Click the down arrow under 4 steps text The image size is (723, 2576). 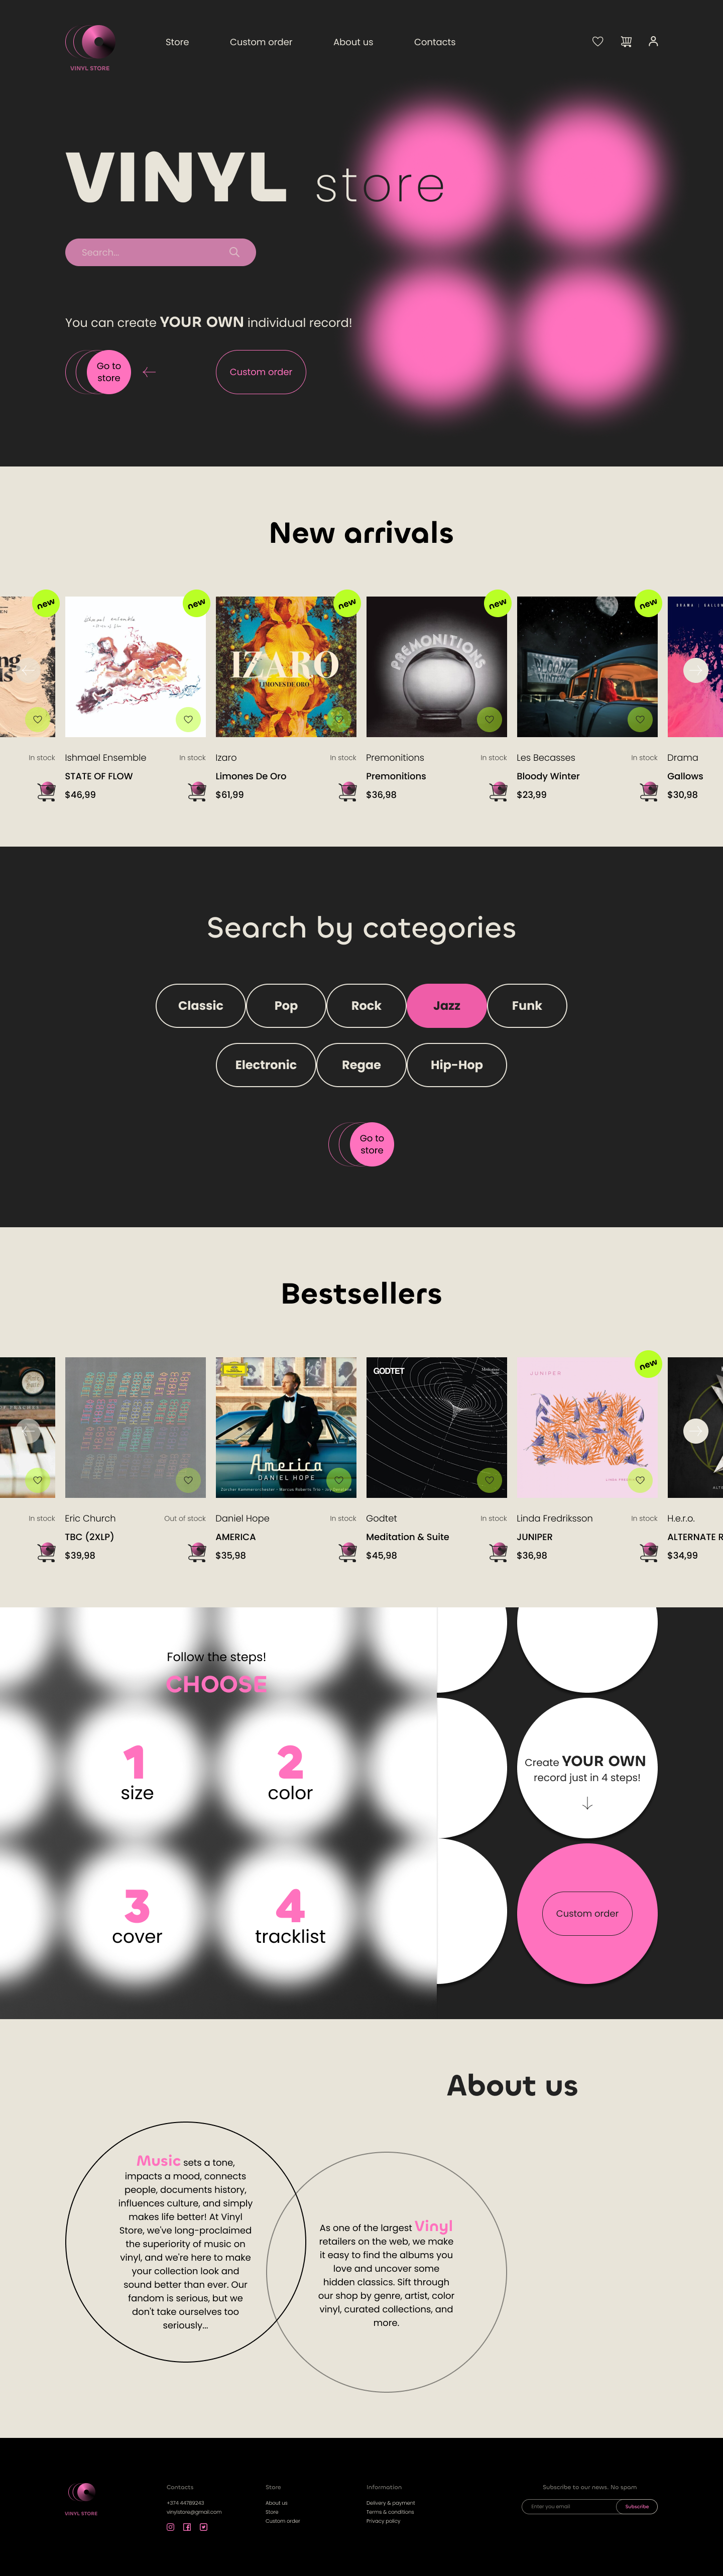coord(587,1803)
